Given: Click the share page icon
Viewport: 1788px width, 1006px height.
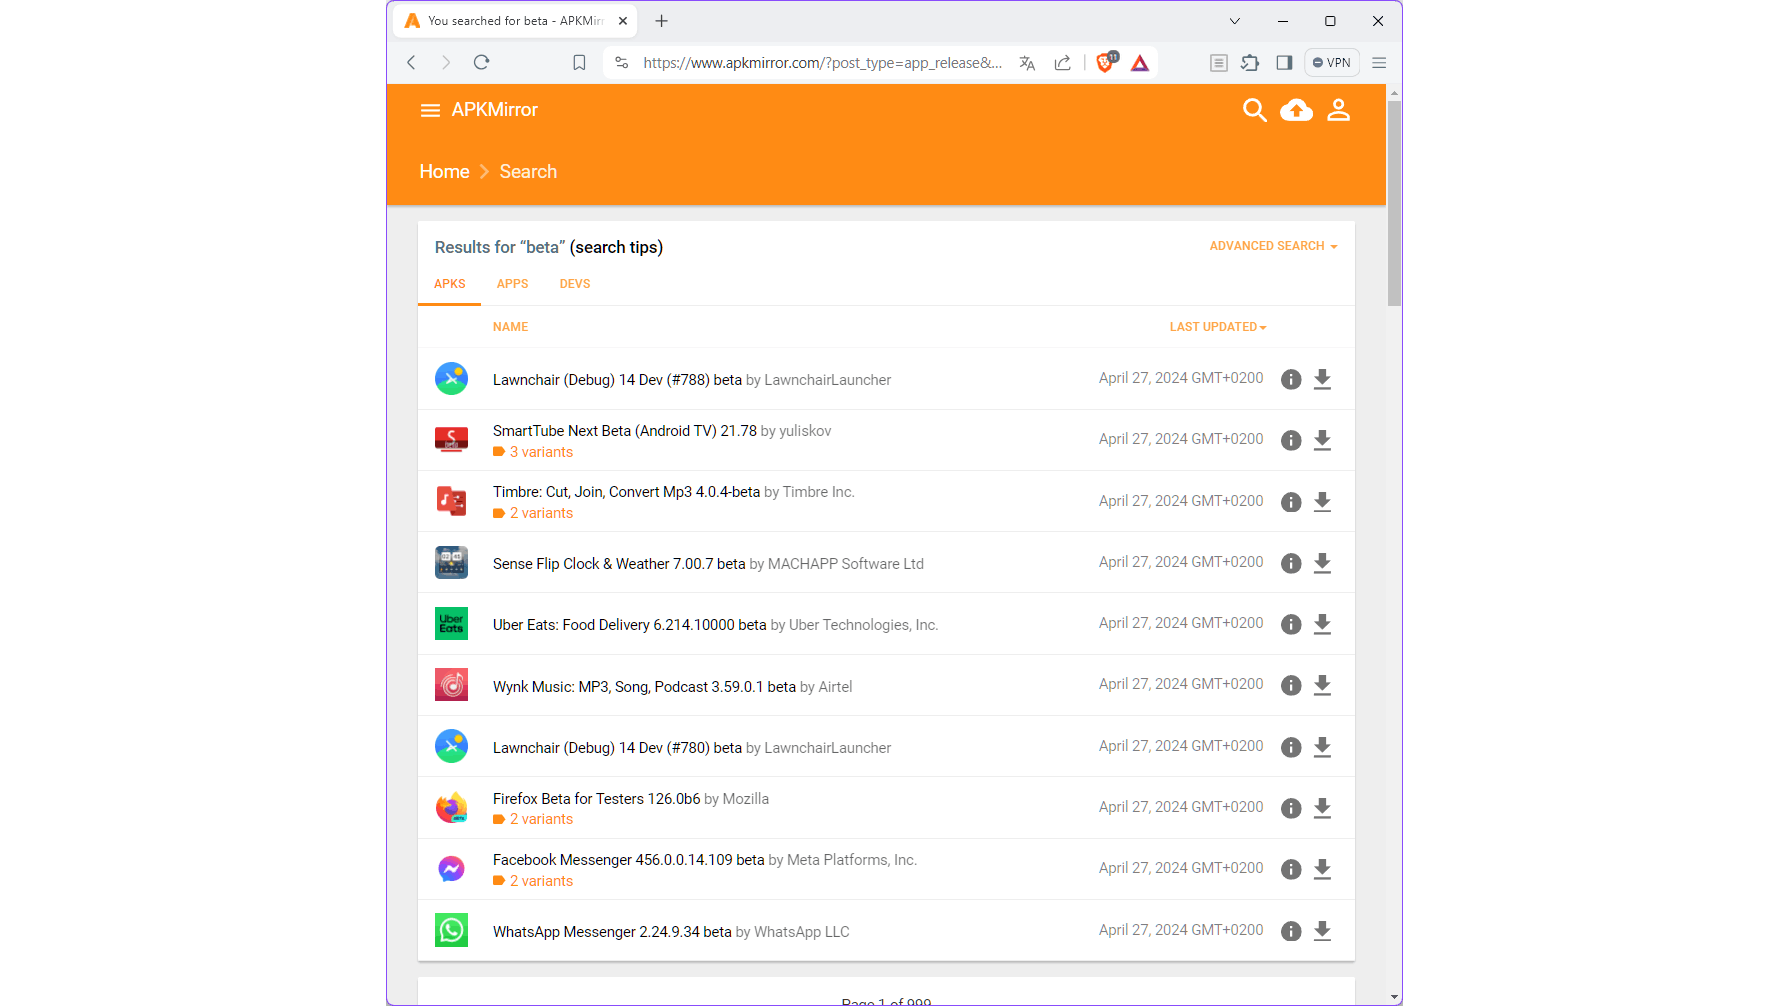Looking at the screenshot, I should [1062, 63].
